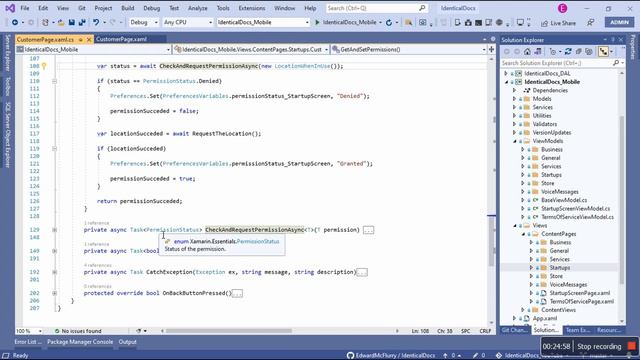
Task: Click the New Project toolbar icon
Action: [x=45, y=22]
